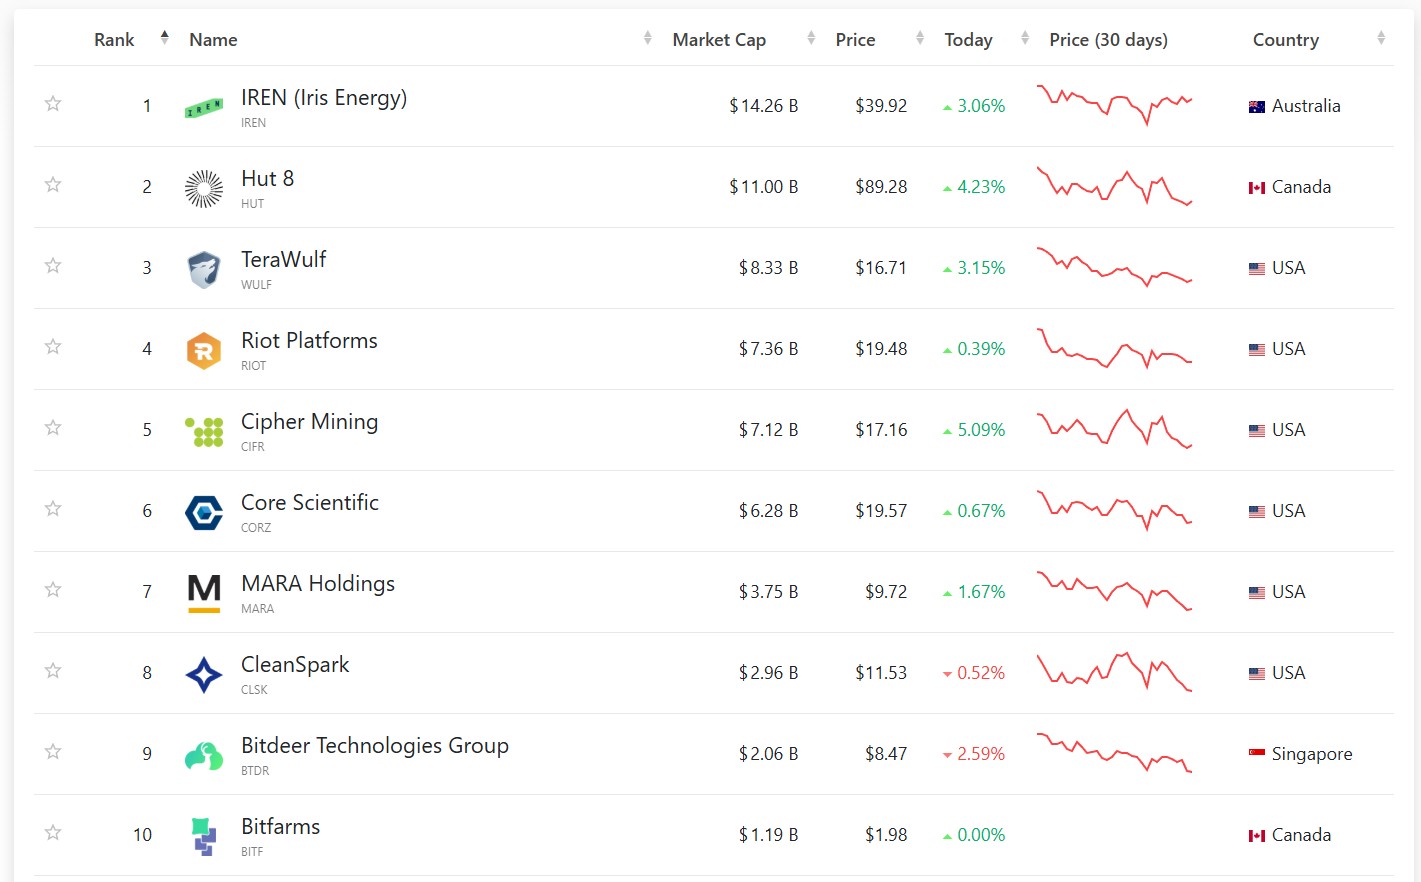This screenshot has width=1421, height=882.
Task: Click the Today column header
Action: click(x=968, y=40)
